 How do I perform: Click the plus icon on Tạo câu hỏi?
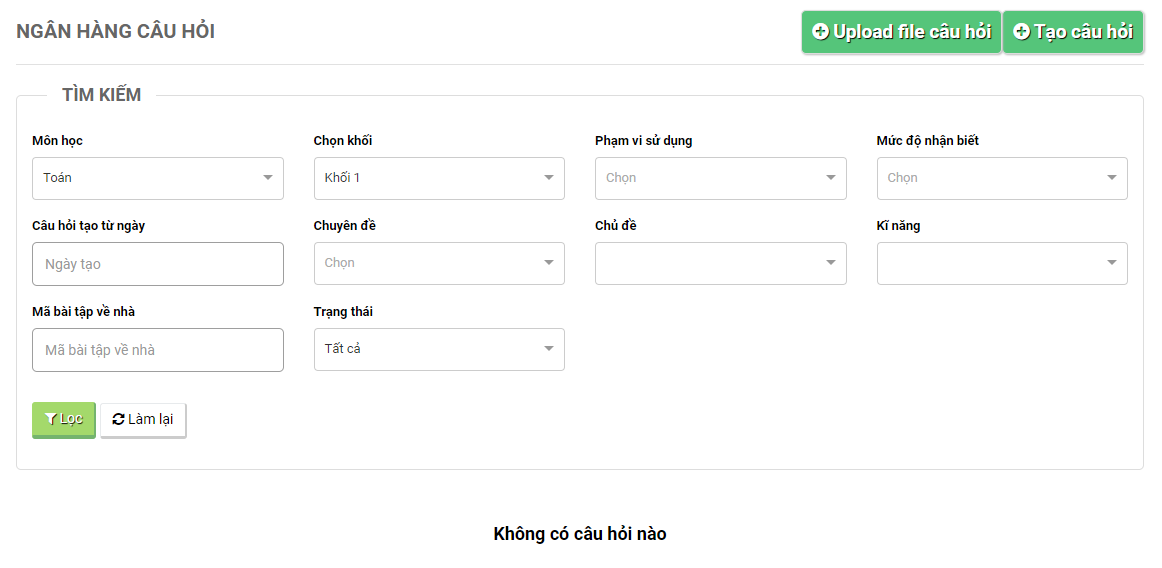pos(1021,32)
